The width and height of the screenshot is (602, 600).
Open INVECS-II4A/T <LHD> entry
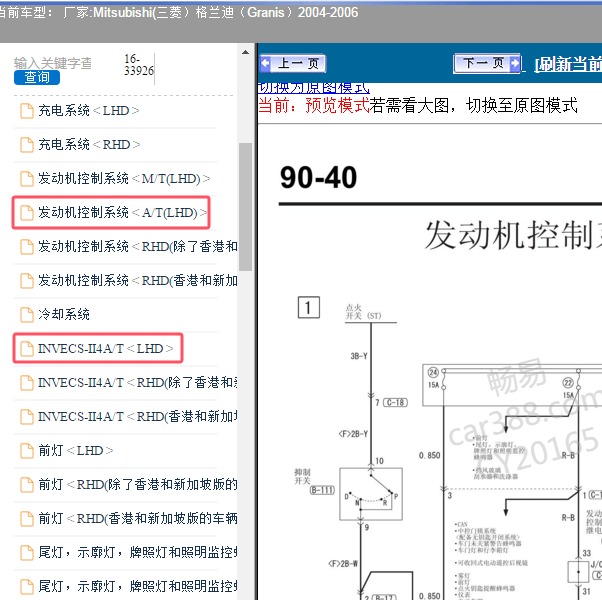[105, 349]
